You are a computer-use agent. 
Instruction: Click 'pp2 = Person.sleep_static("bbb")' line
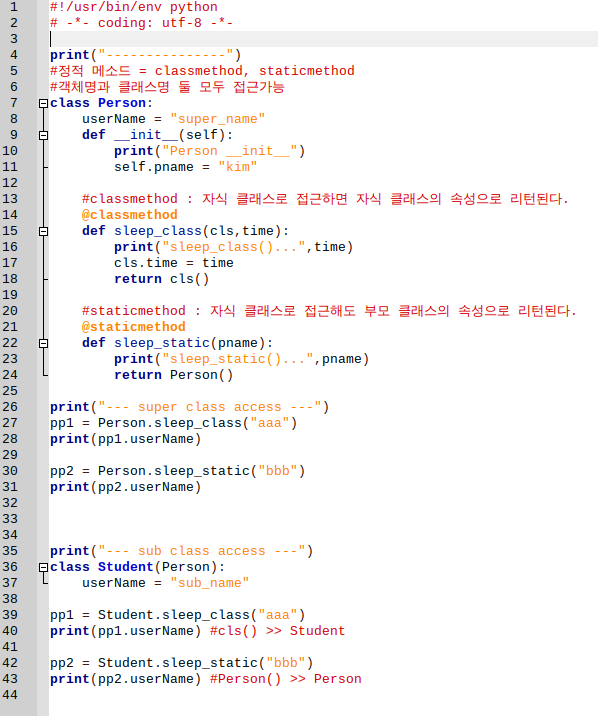point(178,471)
